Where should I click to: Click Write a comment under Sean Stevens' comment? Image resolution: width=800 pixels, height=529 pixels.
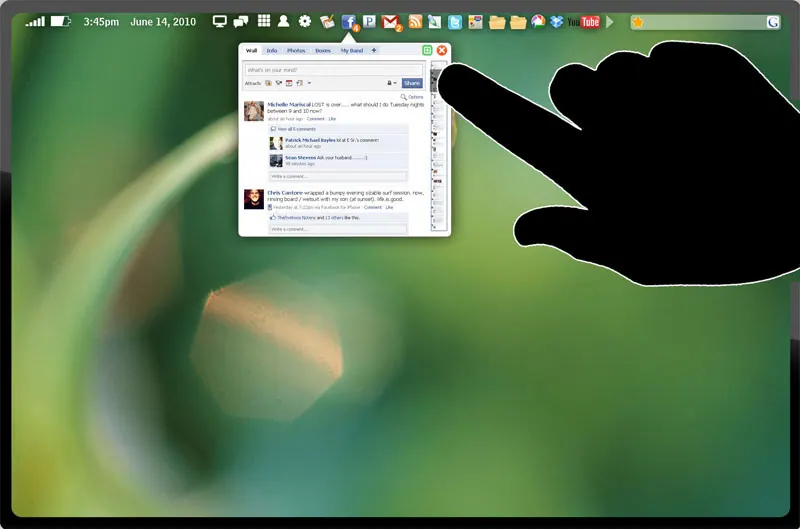coord(338,177)
